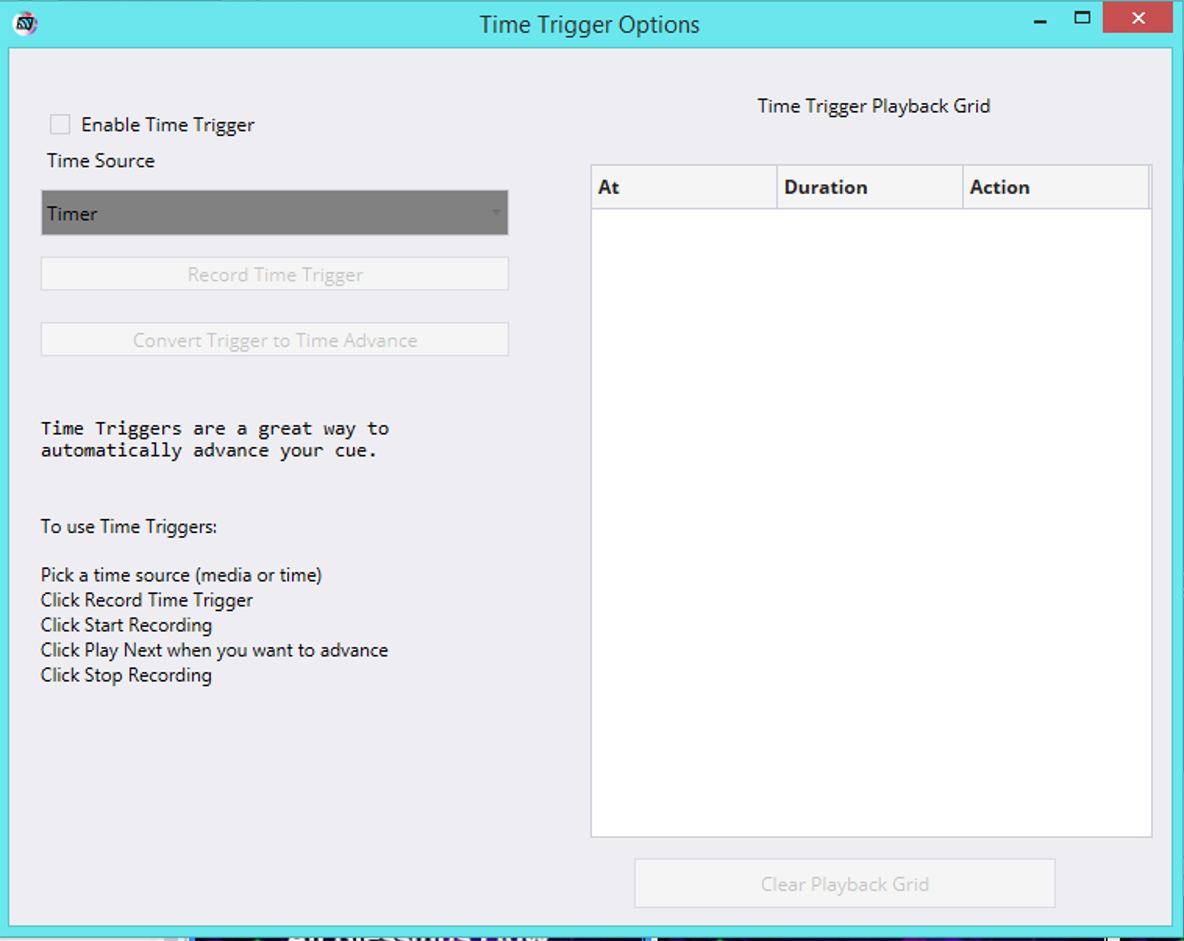The height and width of the screenshot is (941, 1184).
Task: Enable the Time Trigger checkbox
Action: click(x=60, y=125)
